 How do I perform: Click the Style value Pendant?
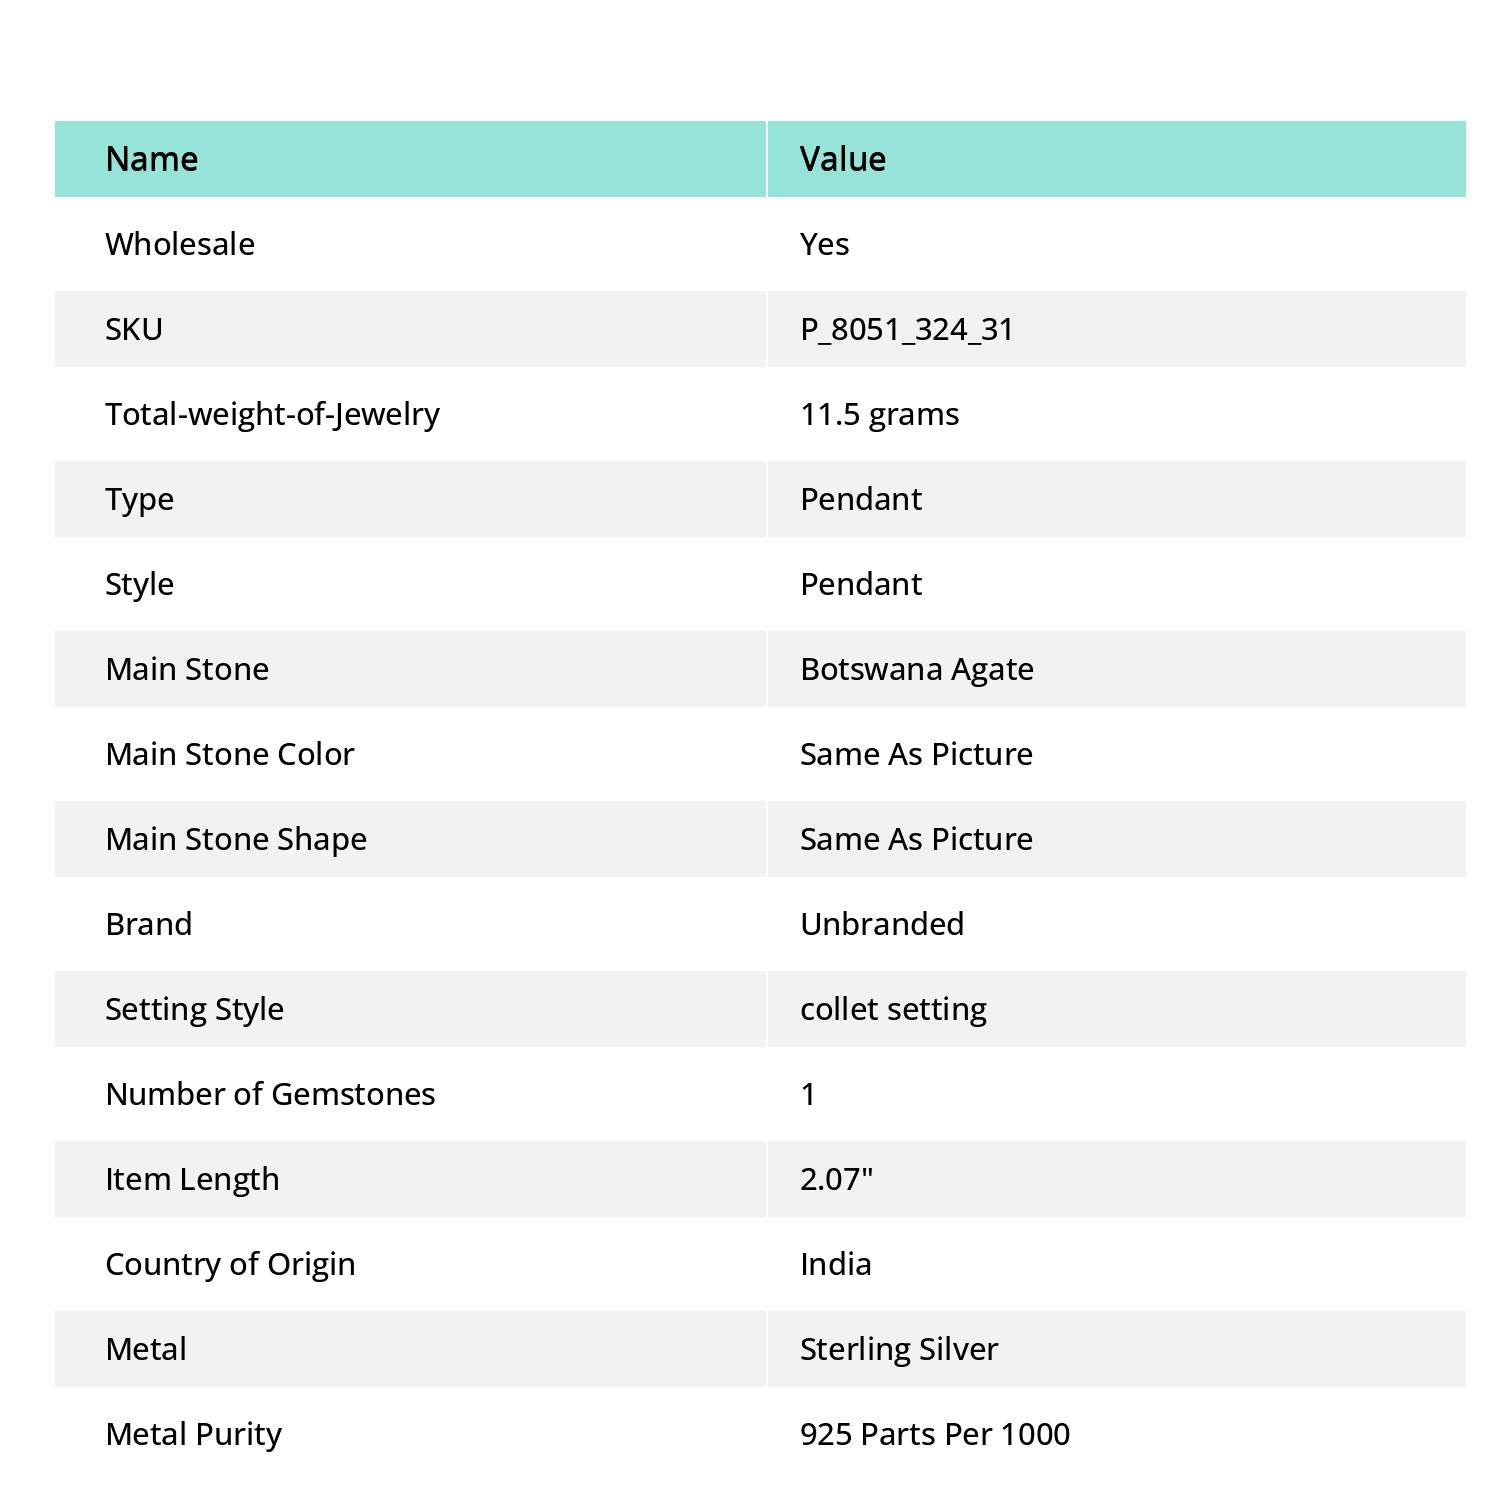(861, 584)
